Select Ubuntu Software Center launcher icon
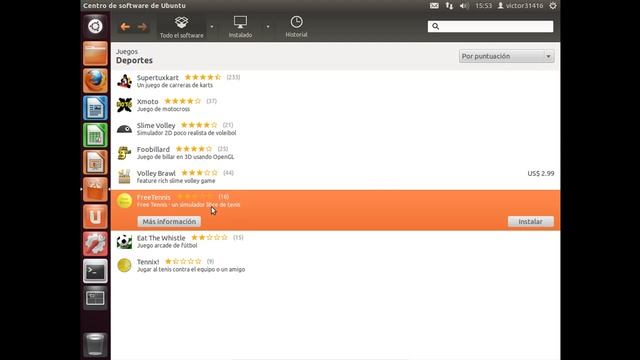Image resolution: width=640 pixels, height=360 pixels. tap(95, 189)
